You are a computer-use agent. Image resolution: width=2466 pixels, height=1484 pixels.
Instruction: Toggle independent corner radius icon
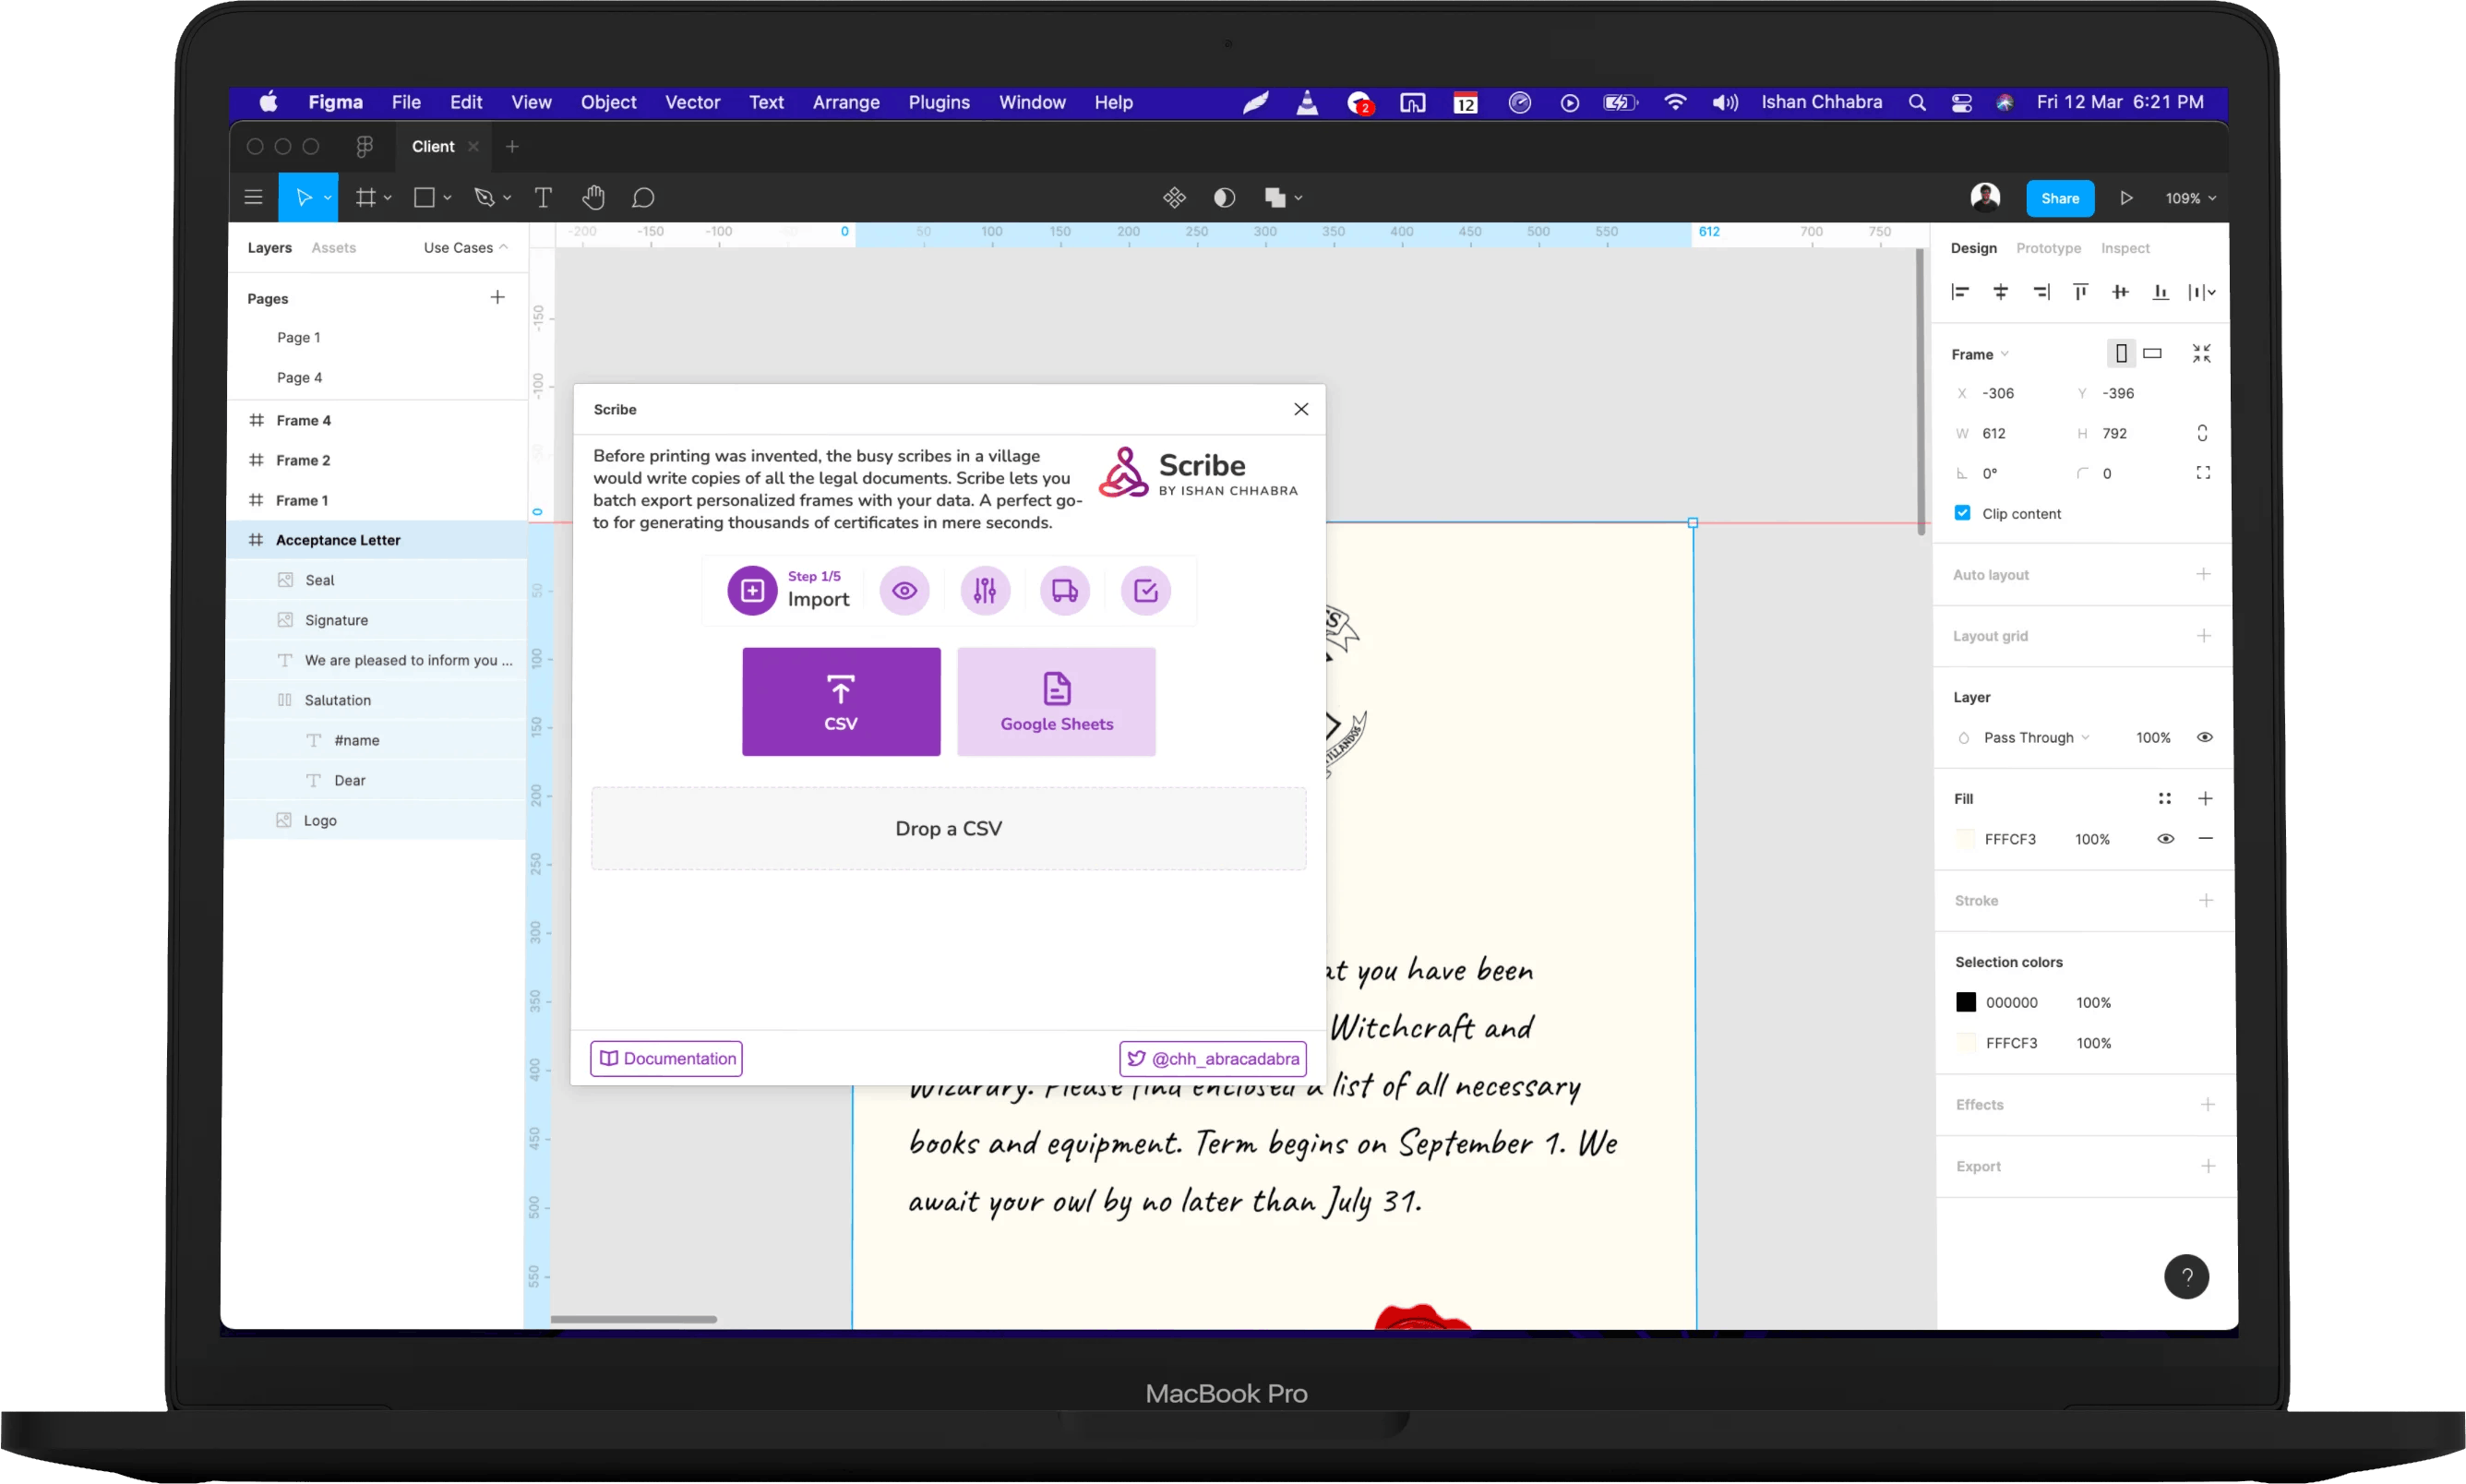coord(2203,473)
